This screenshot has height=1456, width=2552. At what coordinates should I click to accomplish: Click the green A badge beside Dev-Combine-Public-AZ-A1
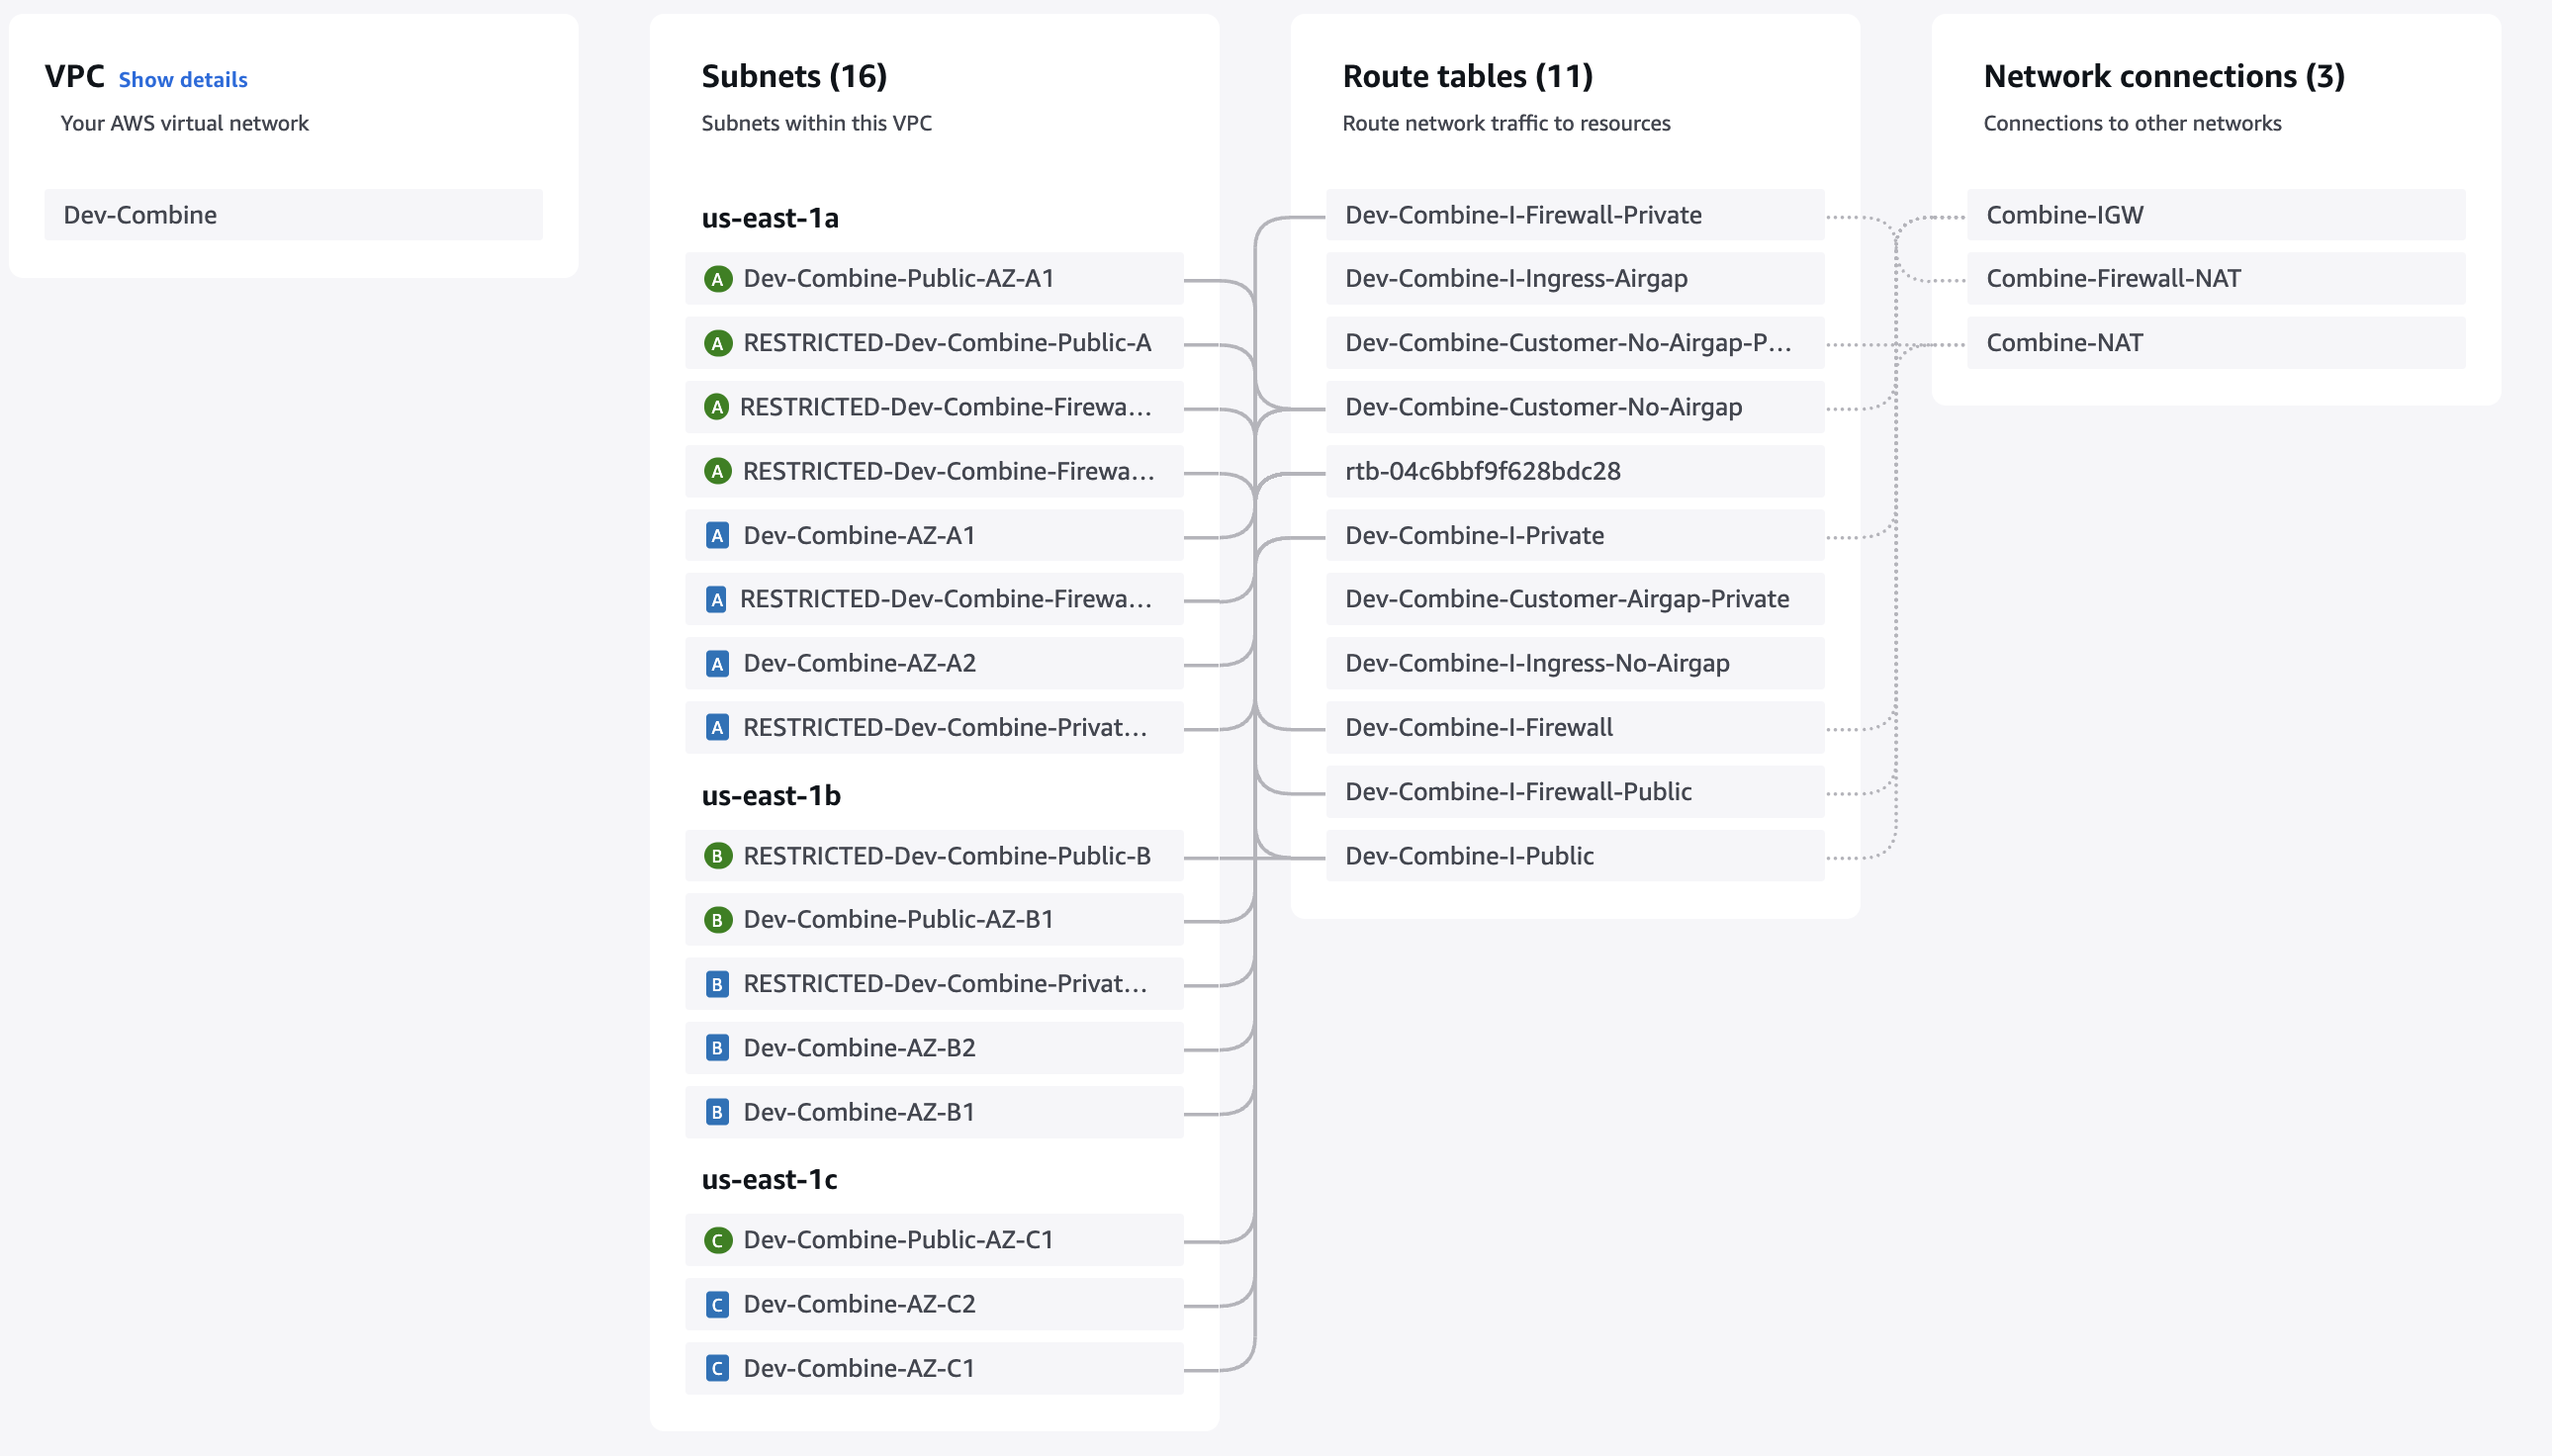pyautogui.click(x=717, y=279)
